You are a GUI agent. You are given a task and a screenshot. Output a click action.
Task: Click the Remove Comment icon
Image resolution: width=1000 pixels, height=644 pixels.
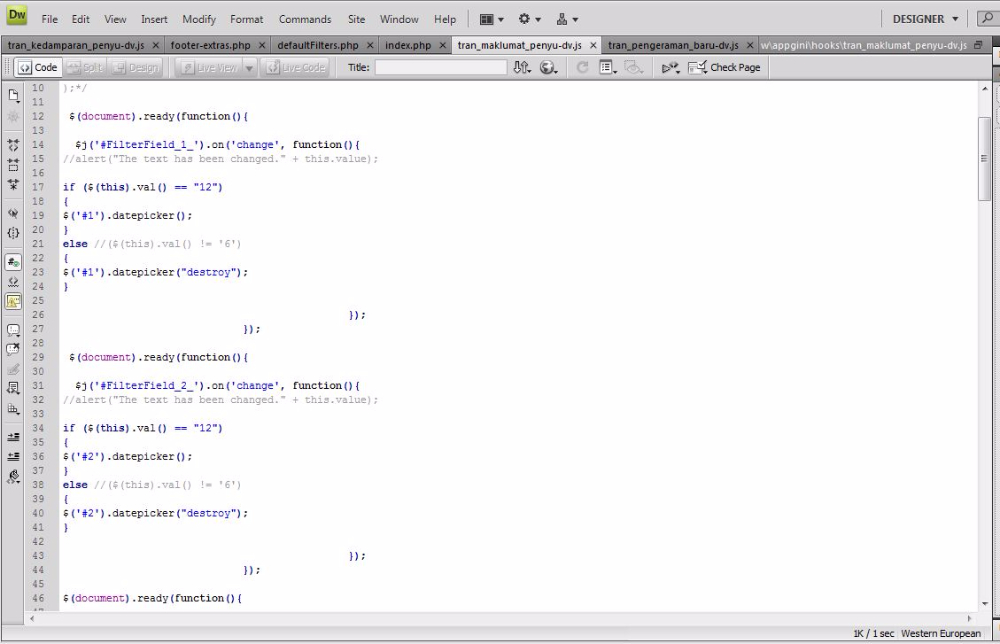[13, 349]
